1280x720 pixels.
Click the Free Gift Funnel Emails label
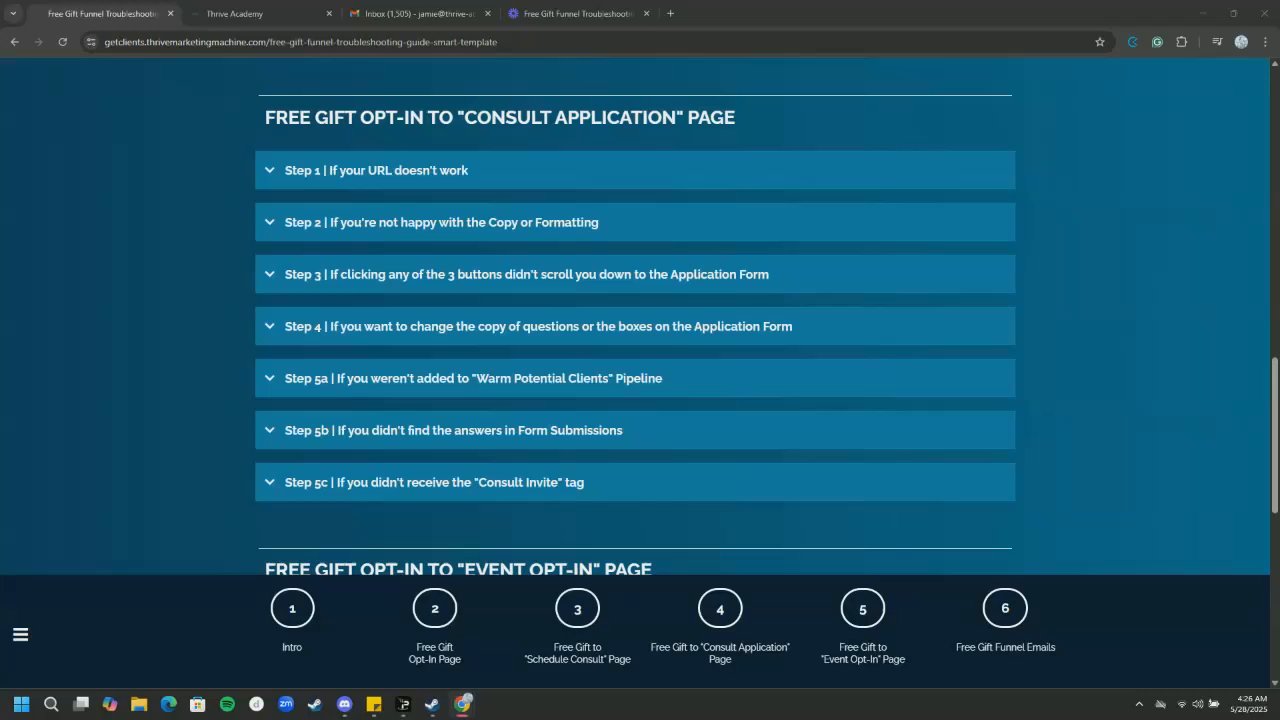1005,647
